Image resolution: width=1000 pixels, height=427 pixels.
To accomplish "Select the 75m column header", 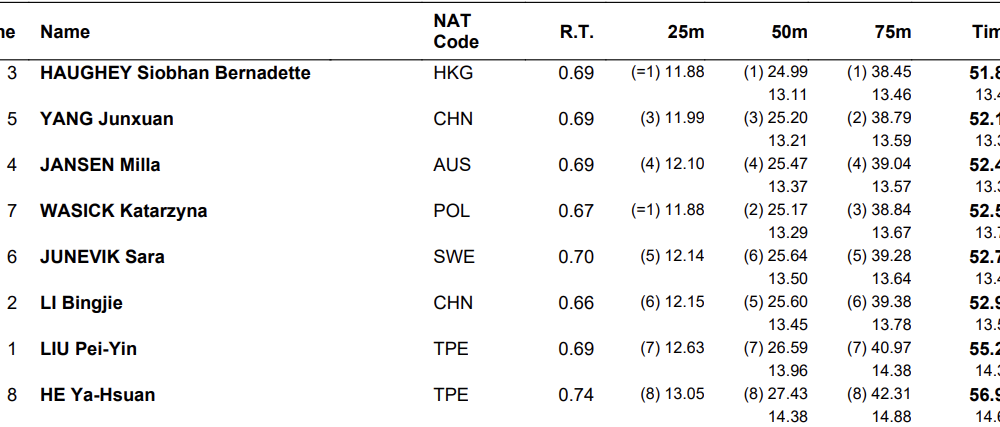I will click(x=892, y=32).
